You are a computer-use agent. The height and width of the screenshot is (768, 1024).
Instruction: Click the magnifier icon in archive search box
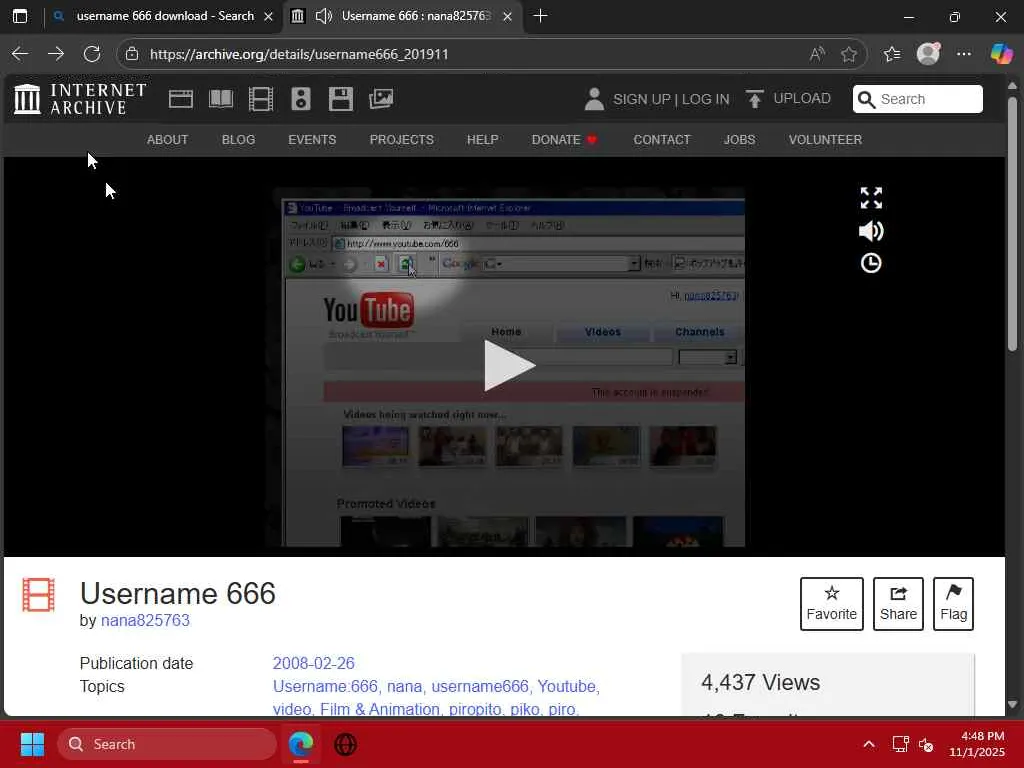click(866, 99)
